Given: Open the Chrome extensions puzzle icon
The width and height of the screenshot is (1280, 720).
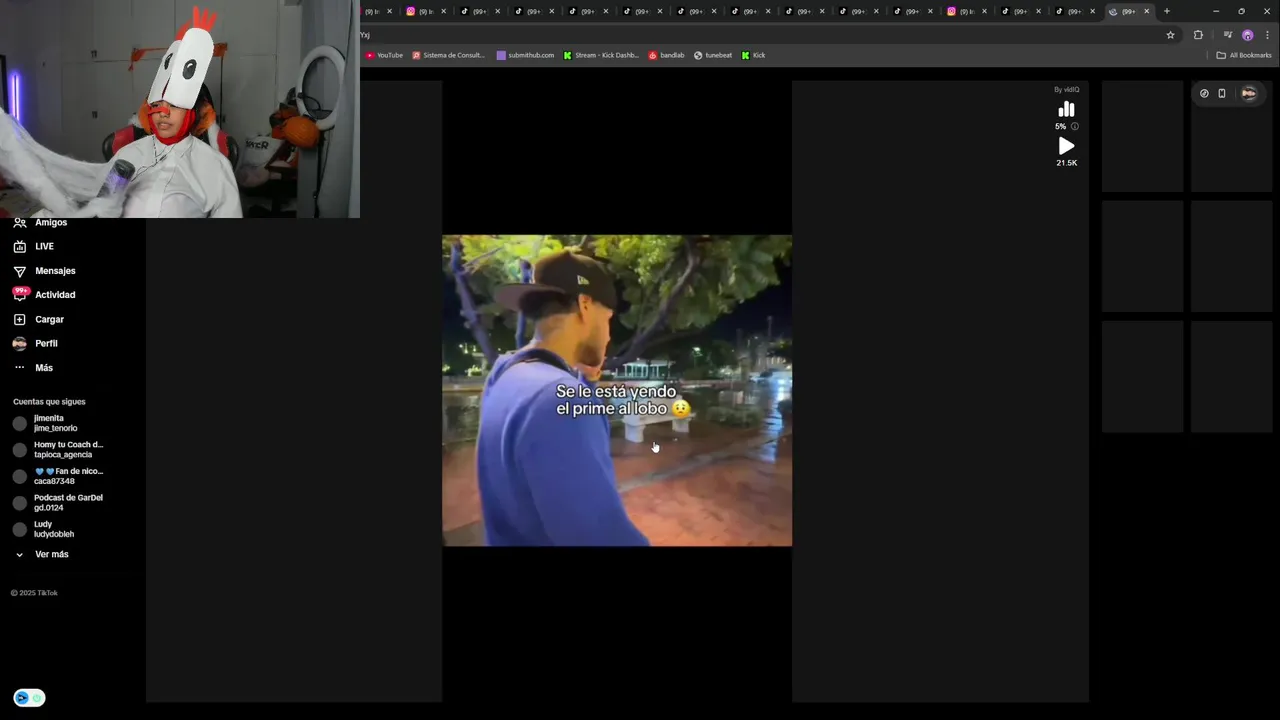Looking at the screenshot, I should tap(1198, 35).
